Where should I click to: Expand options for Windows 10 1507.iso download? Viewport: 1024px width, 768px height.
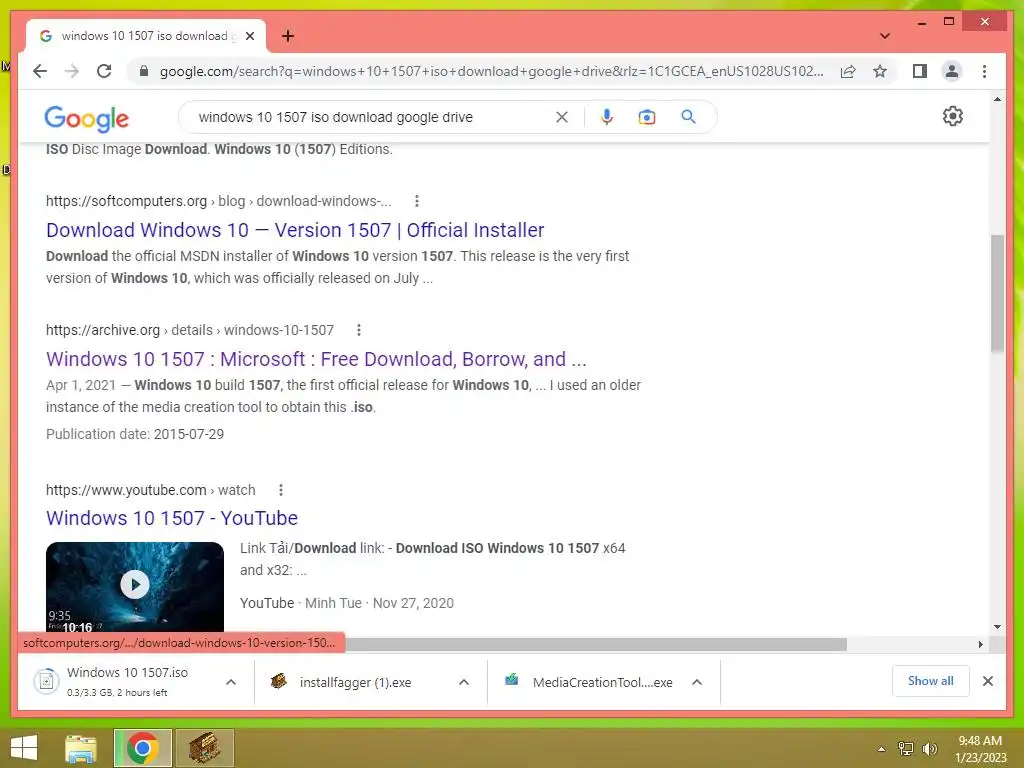pyautogui.click(x=231, y=682)
